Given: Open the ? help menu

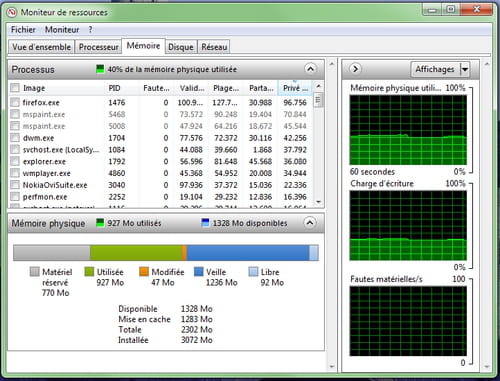Looking at the screenshot, I should (90, 30).
